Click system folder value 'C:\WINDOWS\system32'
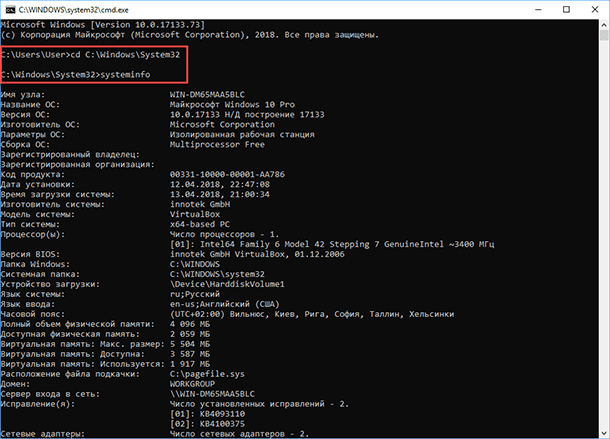Screen dimensions: 610x439 [x=217, y=274]
